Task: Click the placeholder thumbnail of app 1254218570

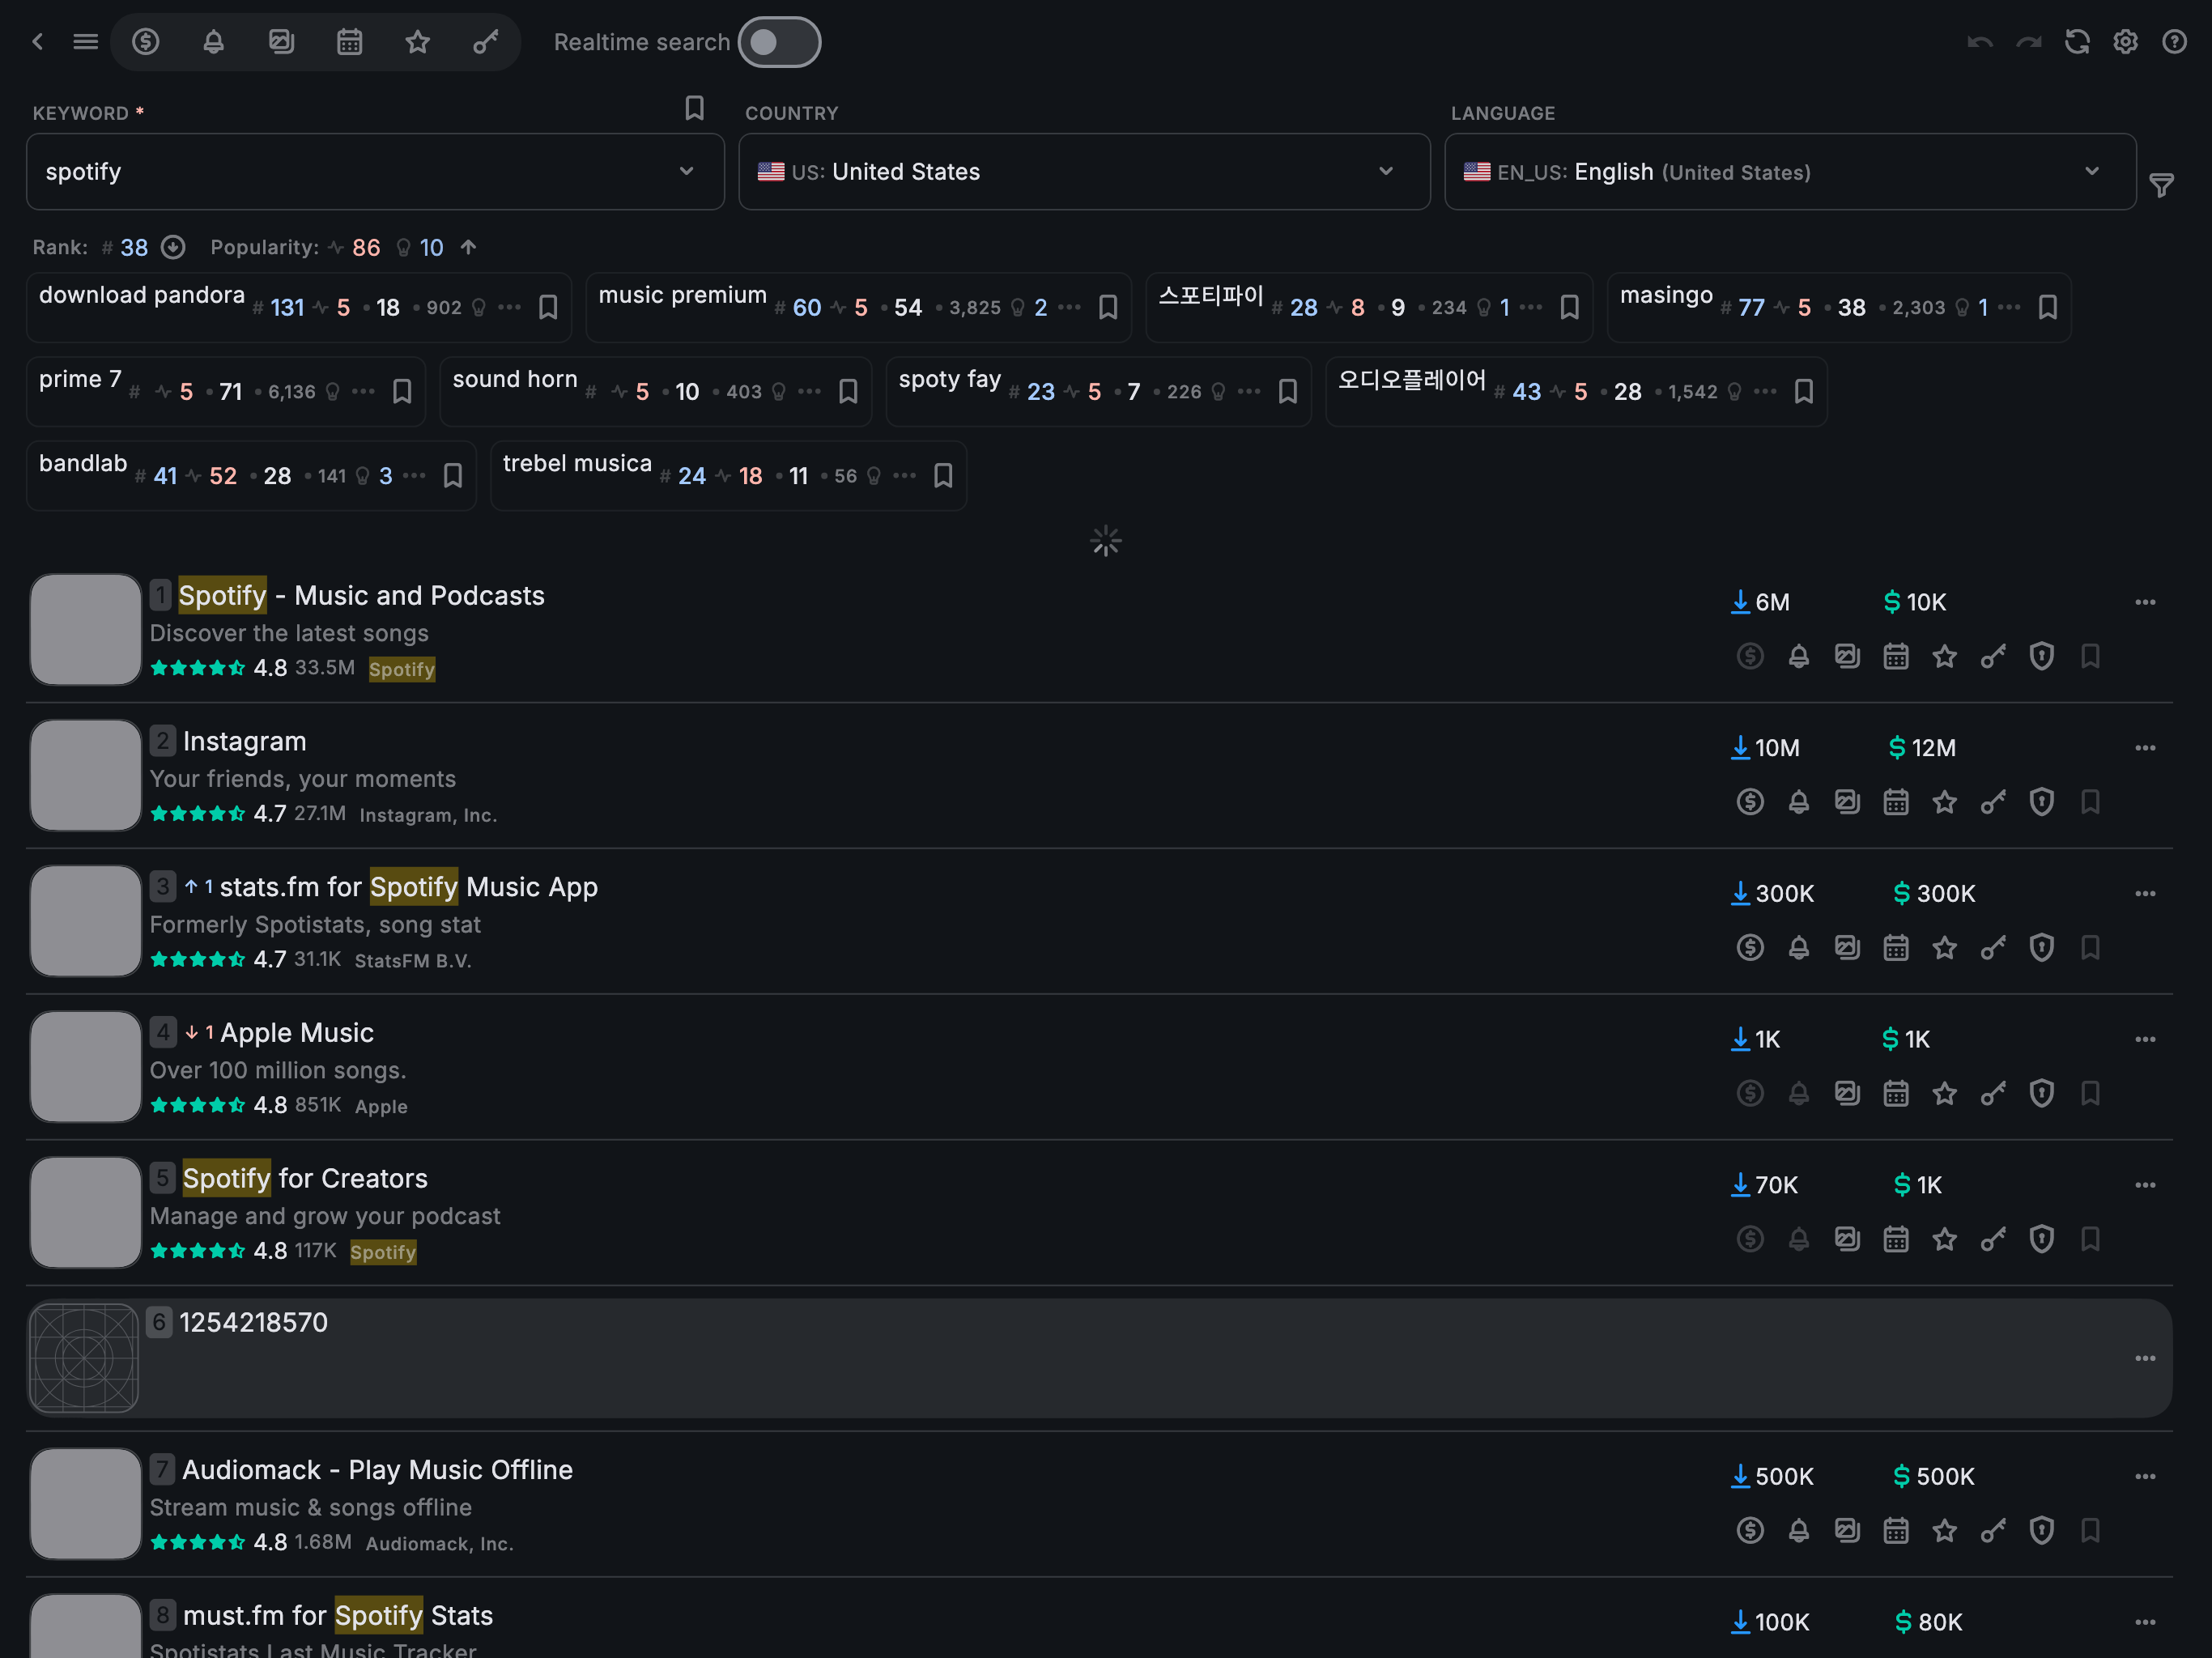Action: (84, 1357)
